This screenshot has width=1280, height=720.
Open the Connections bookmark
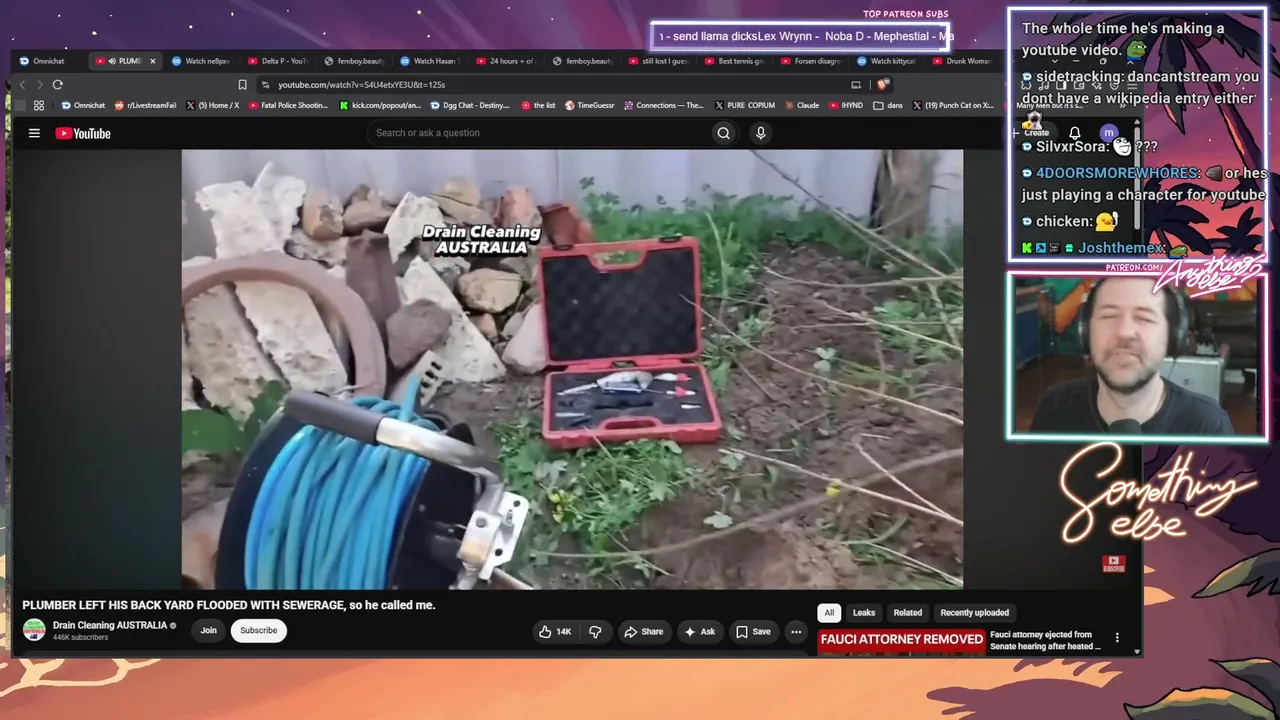[x=664, y=105]
